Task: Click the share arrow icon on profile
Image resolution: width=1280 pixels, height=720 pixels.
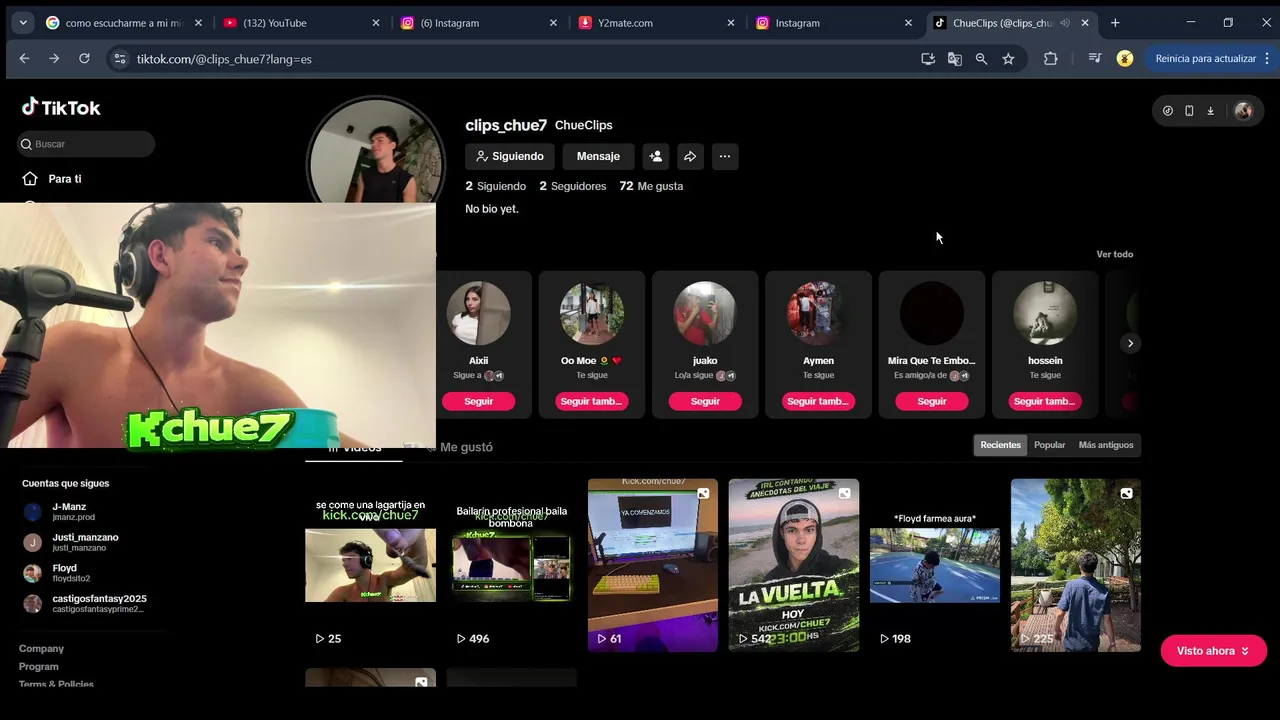Action: pyautogui.click(x=690, y=156)
